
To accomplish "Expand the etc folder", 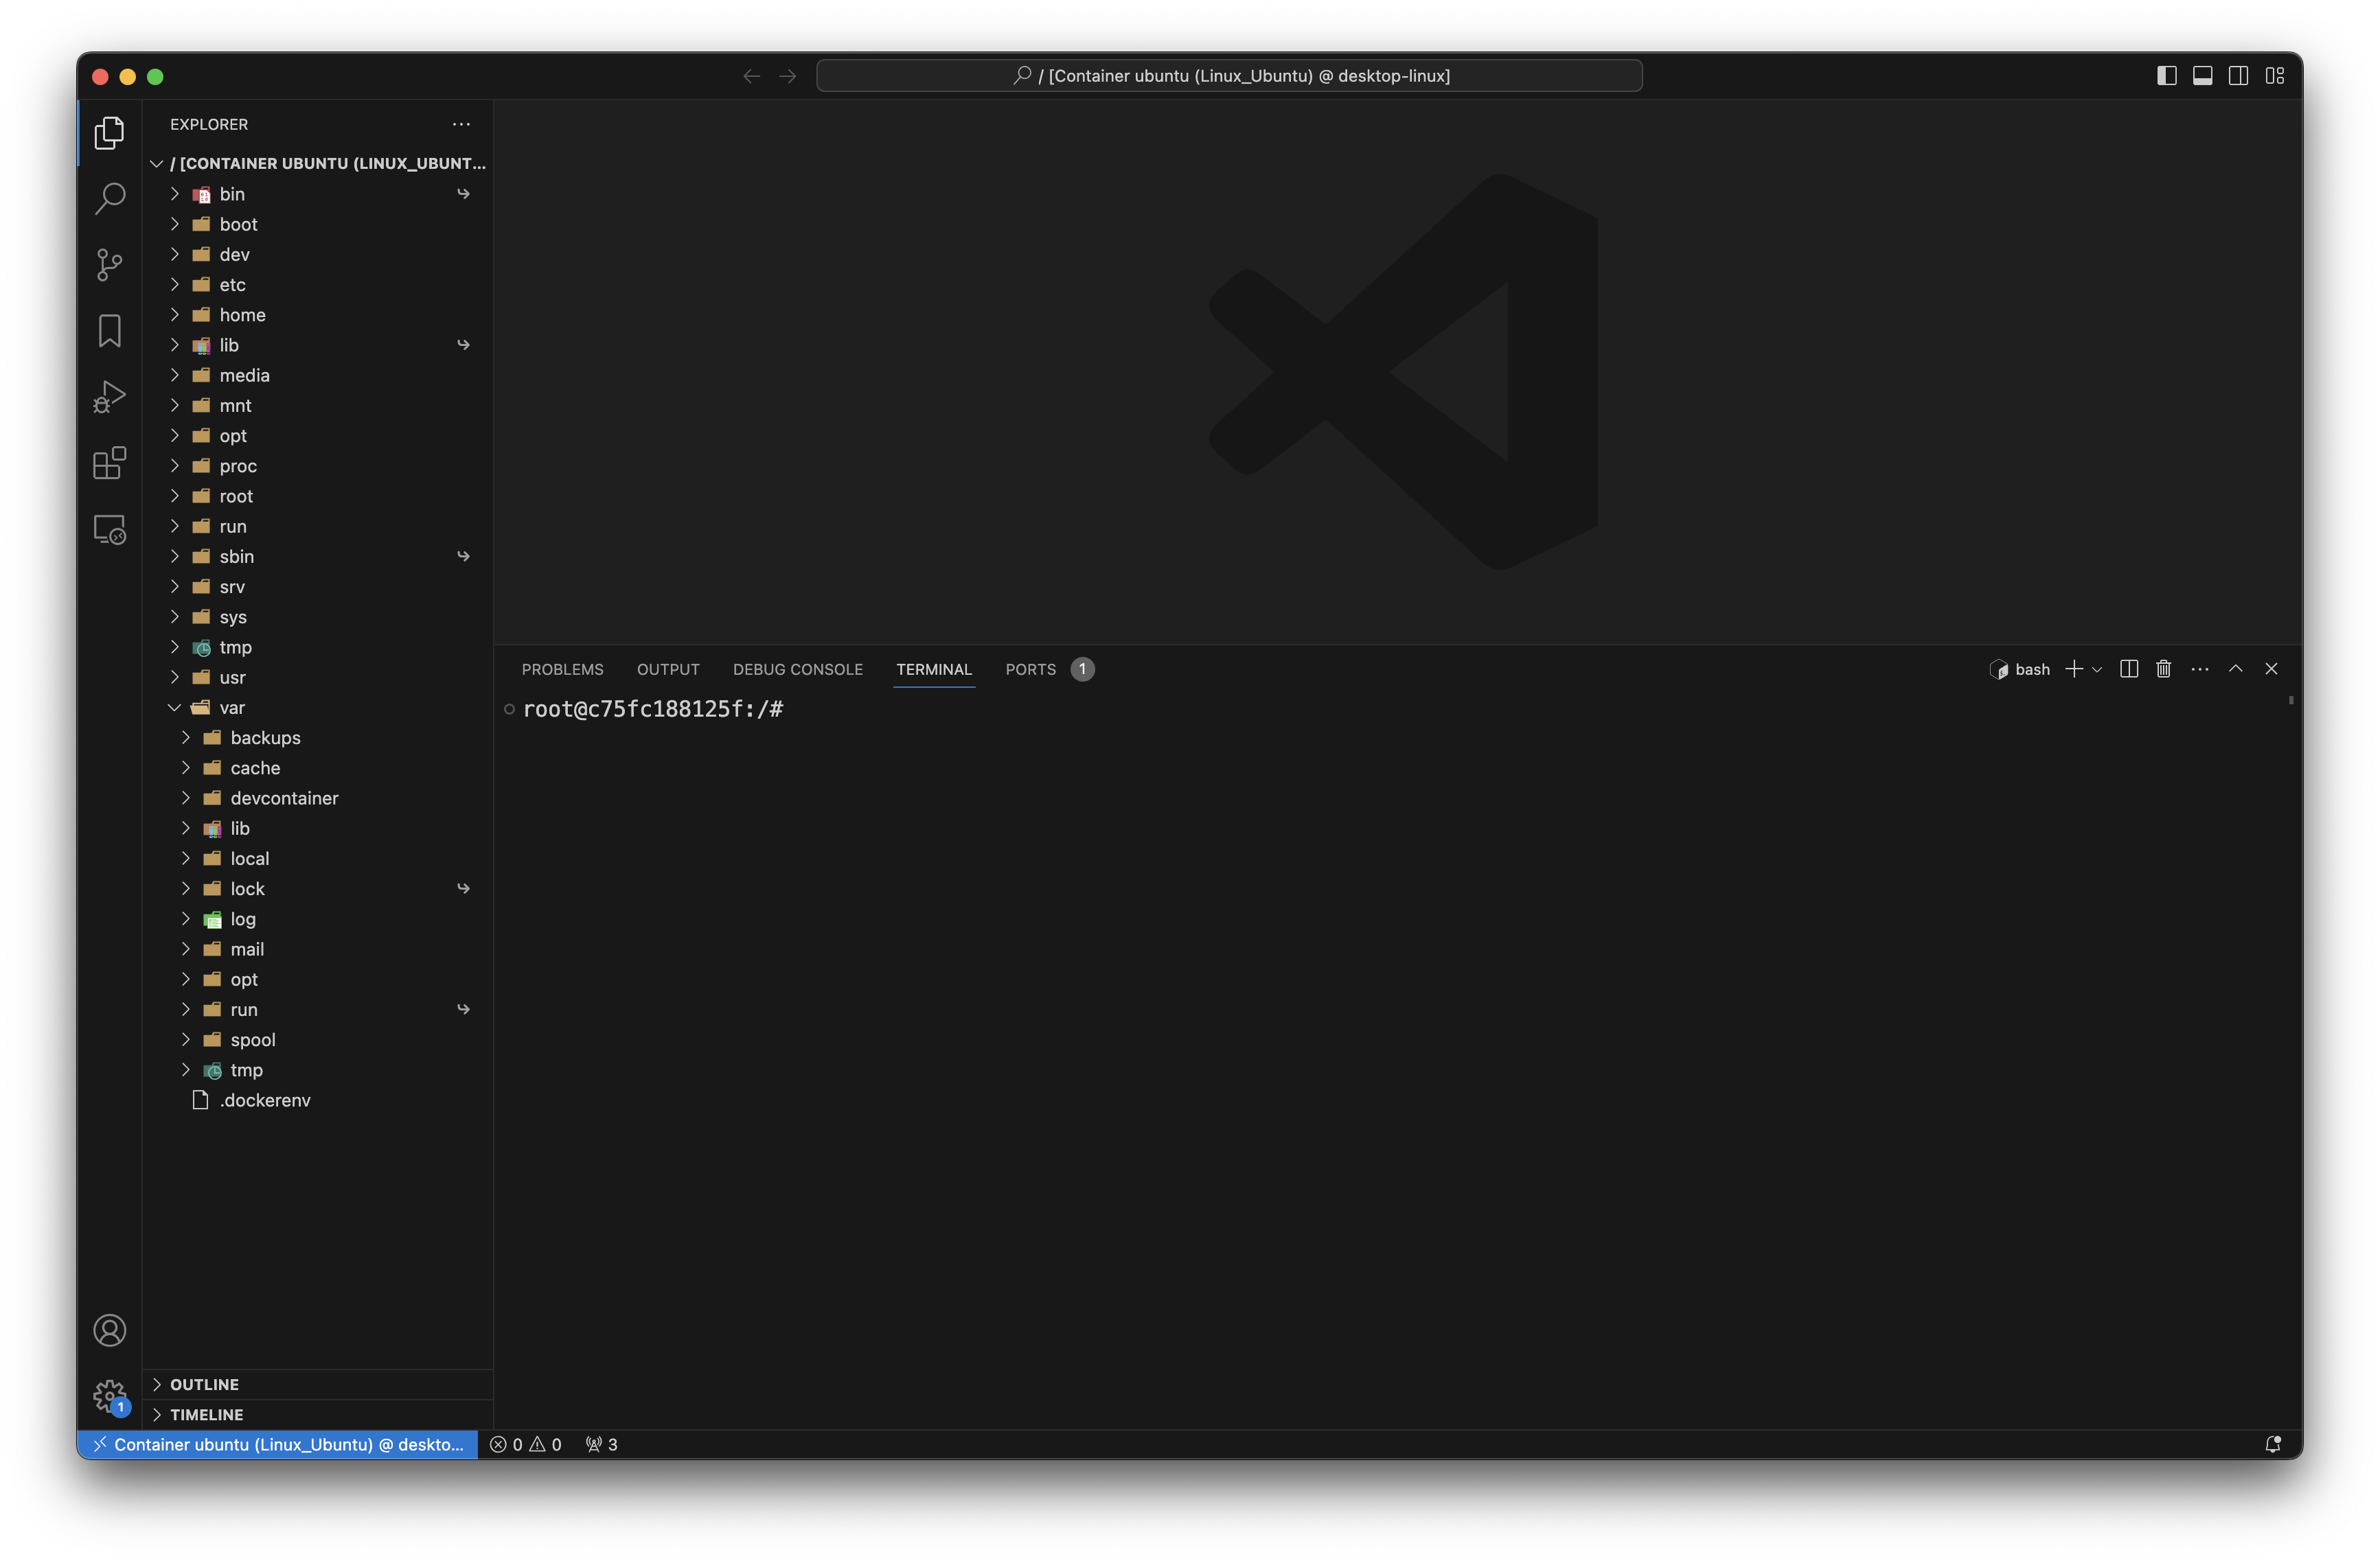I will (x=318, y=285).
